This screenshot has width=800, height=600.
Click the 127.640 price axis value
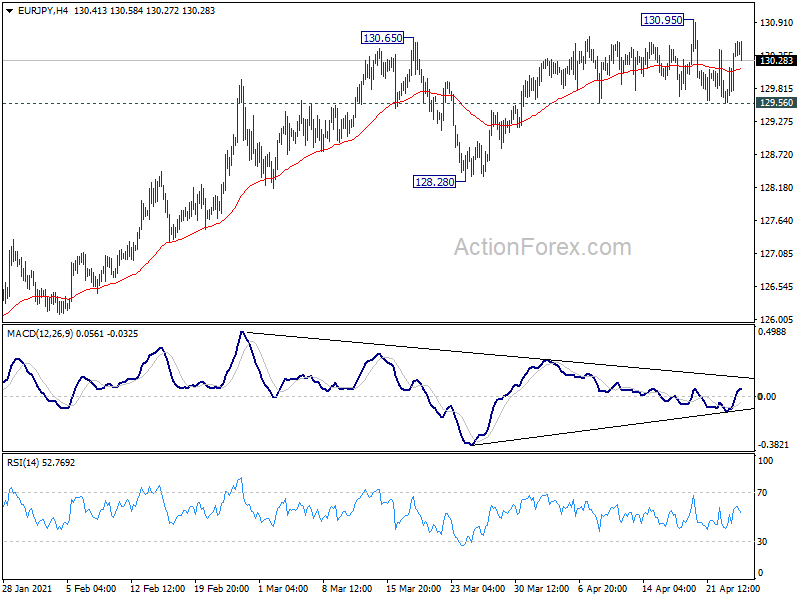point(776,220)
